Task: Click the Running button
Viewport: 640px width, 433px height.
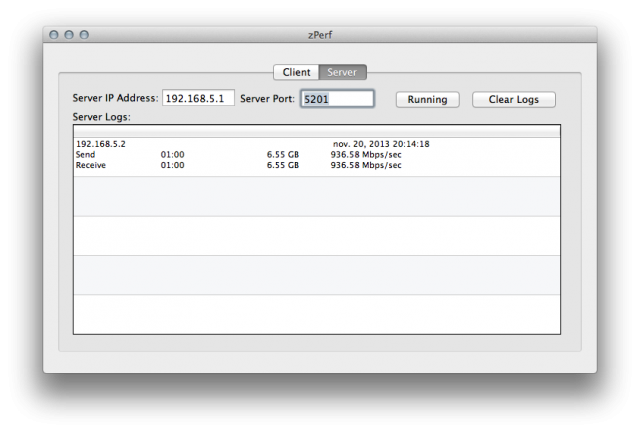Action: point(427,100)
